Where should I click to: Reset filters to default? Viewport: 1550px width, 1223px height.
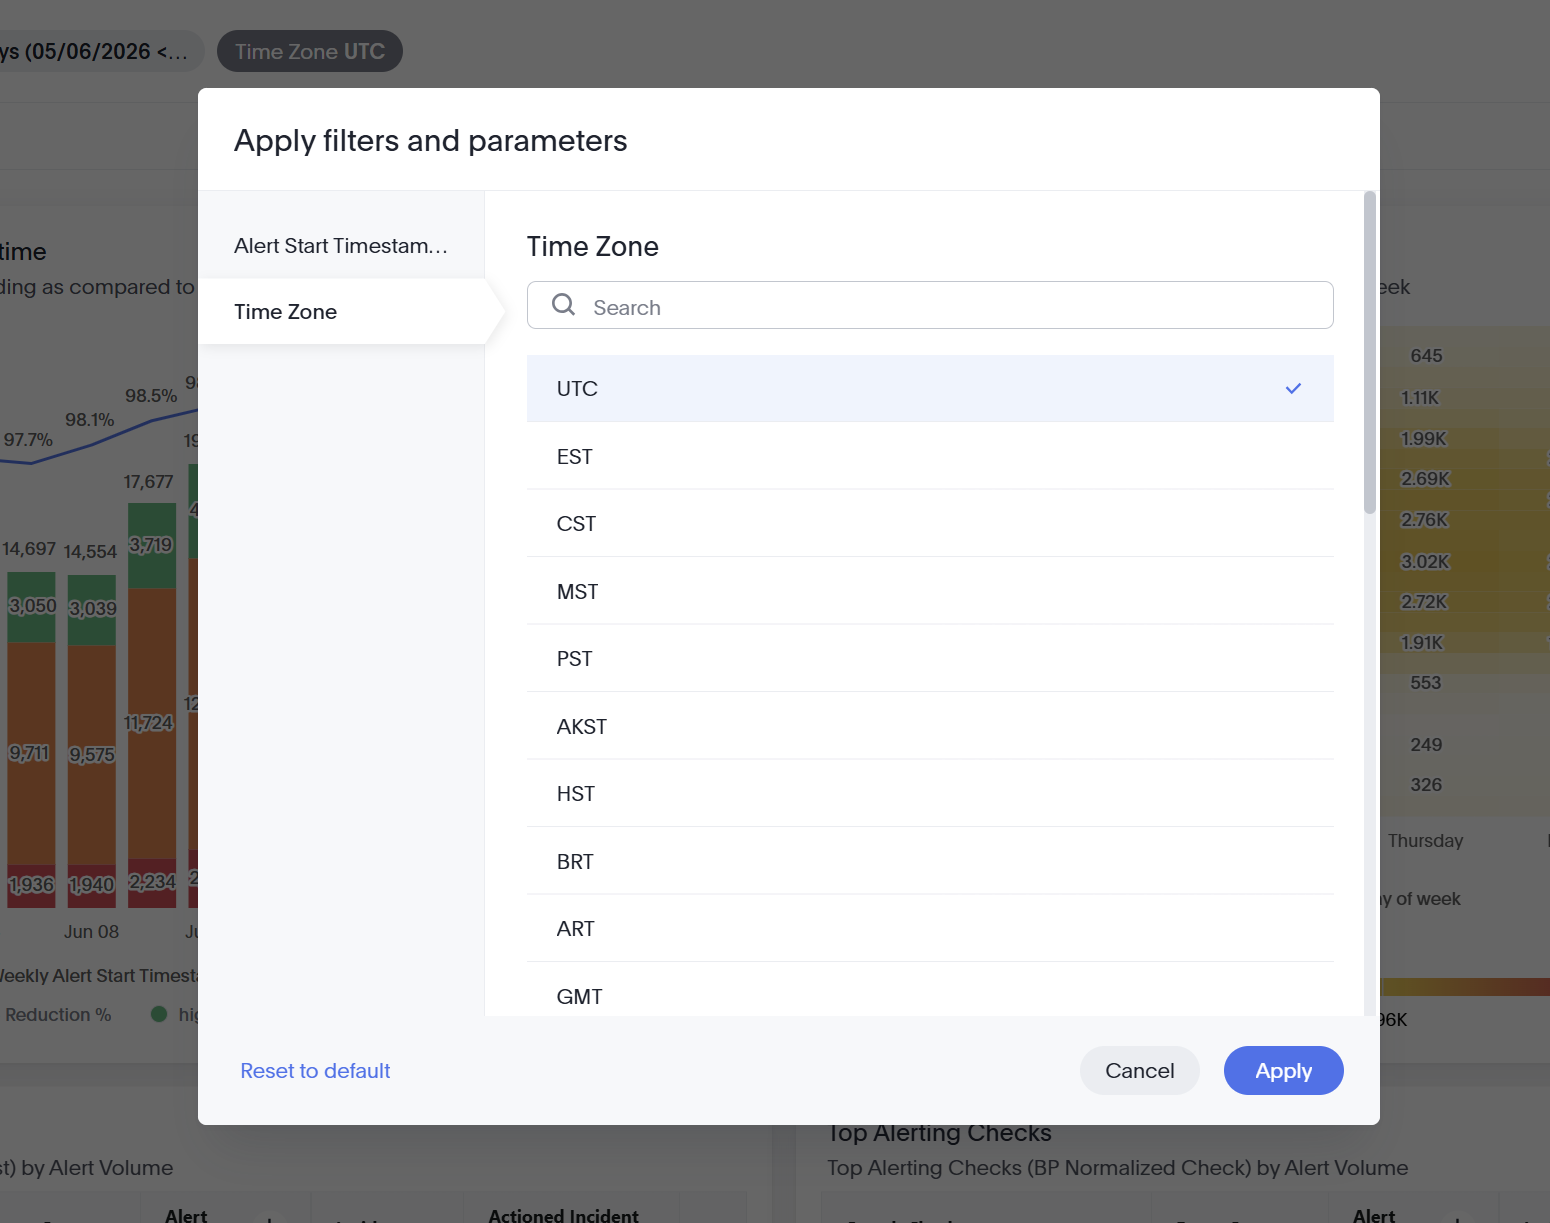[315, 1070]
